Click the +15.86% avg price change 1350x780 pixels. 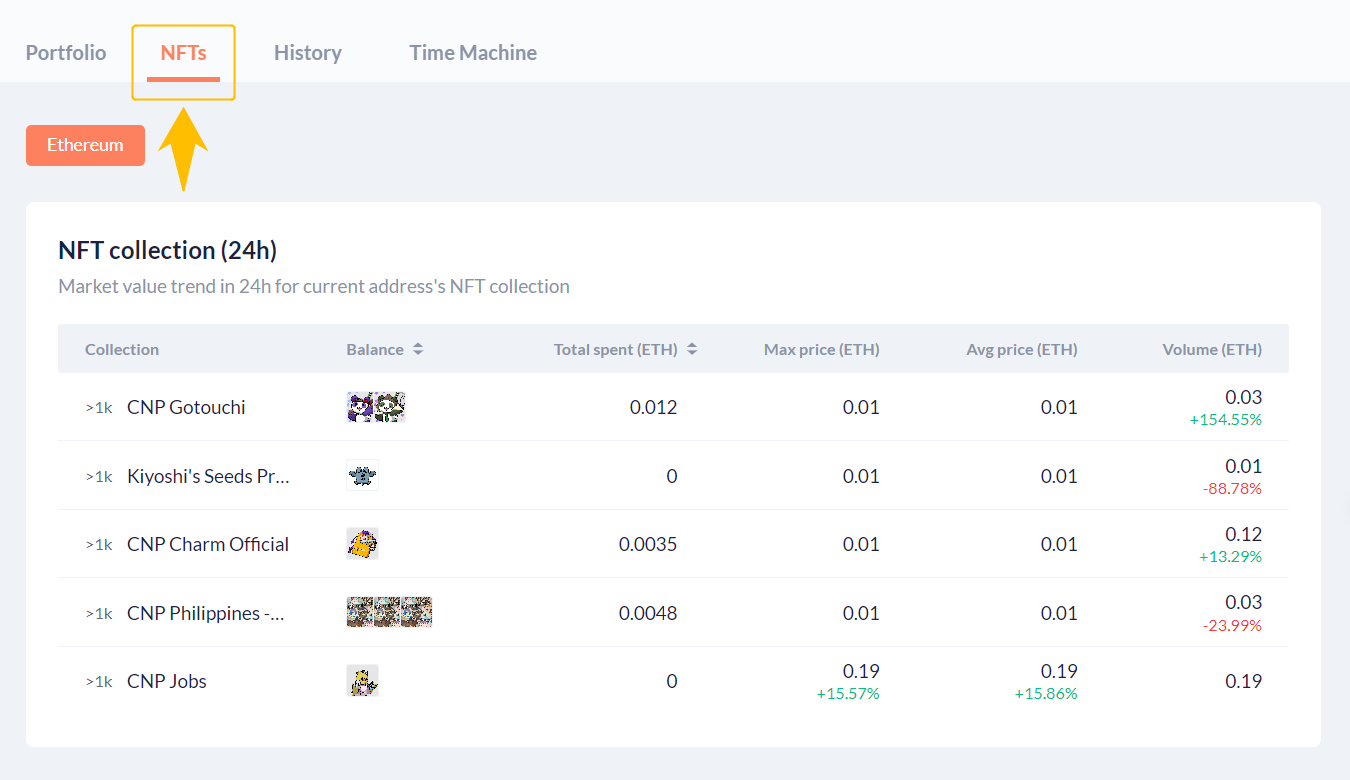(x=1046, y=694)
